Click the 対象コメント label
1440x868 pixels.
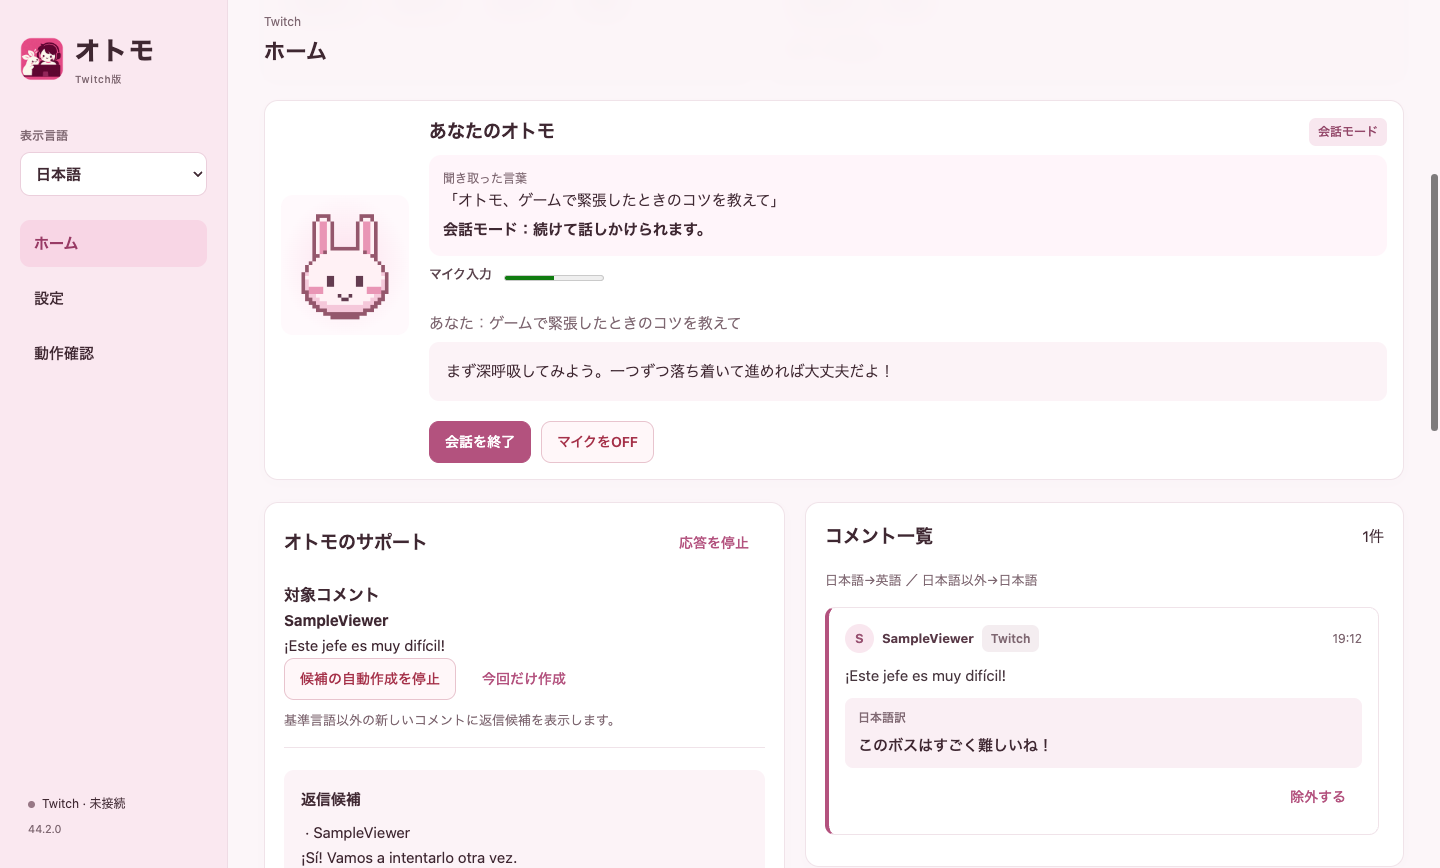pos(331,595)
